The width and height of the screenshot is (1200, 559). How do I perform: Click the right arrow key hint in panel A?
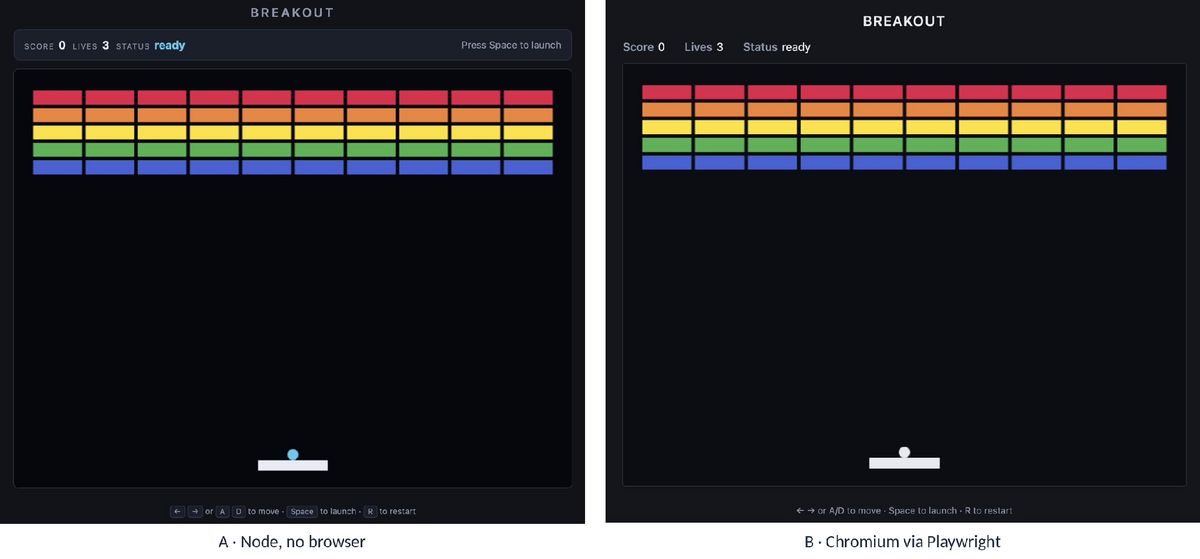tap(195, 511)
